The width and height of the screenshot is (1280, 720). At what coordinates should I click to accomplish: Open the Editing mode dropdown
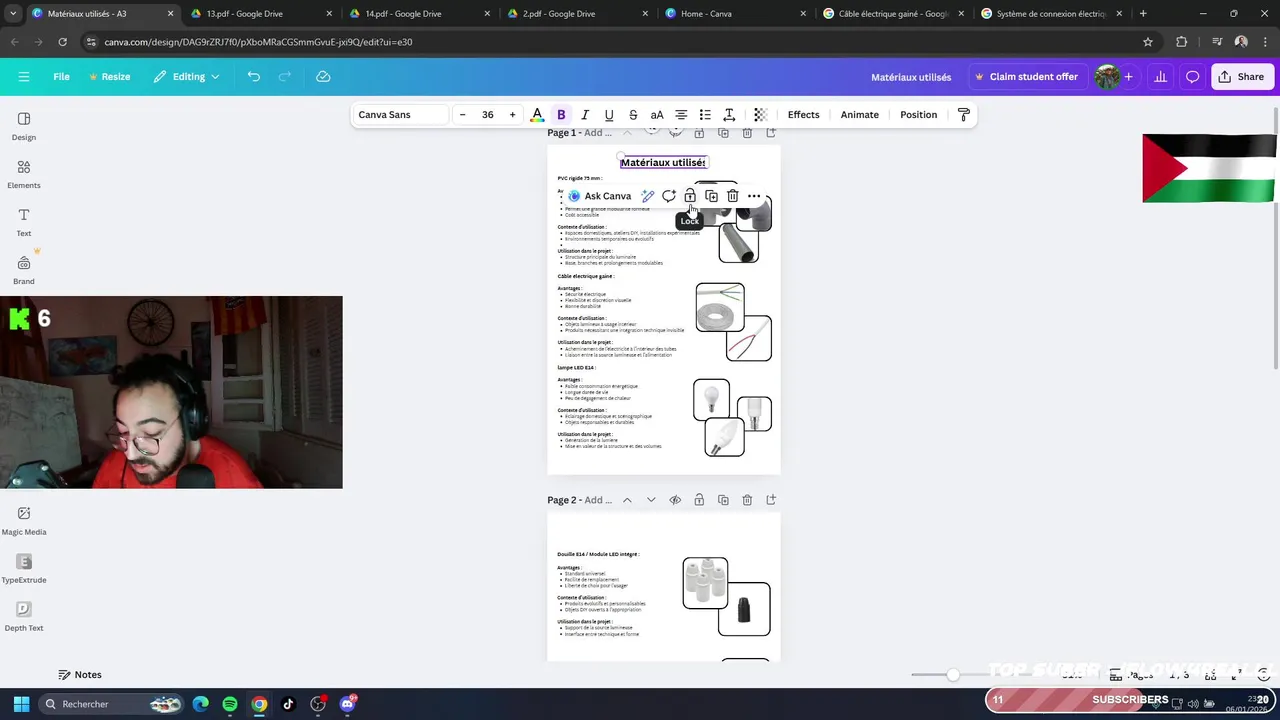[x=187, y=77]
